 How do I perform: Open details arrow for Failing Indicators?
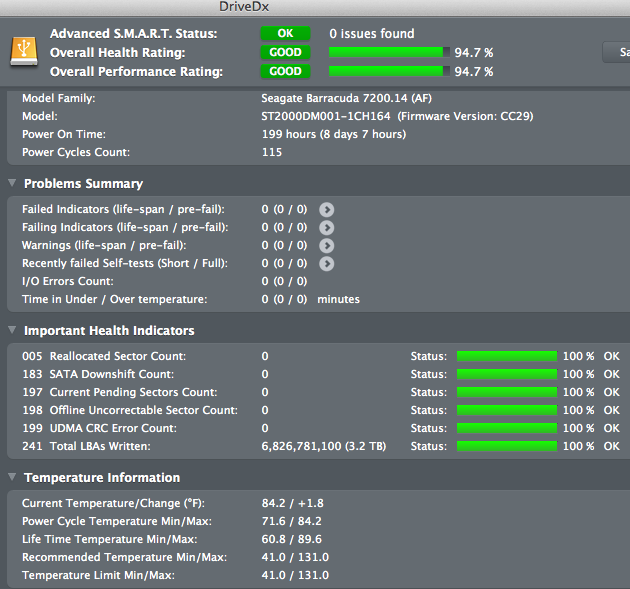tap(326, 228)
